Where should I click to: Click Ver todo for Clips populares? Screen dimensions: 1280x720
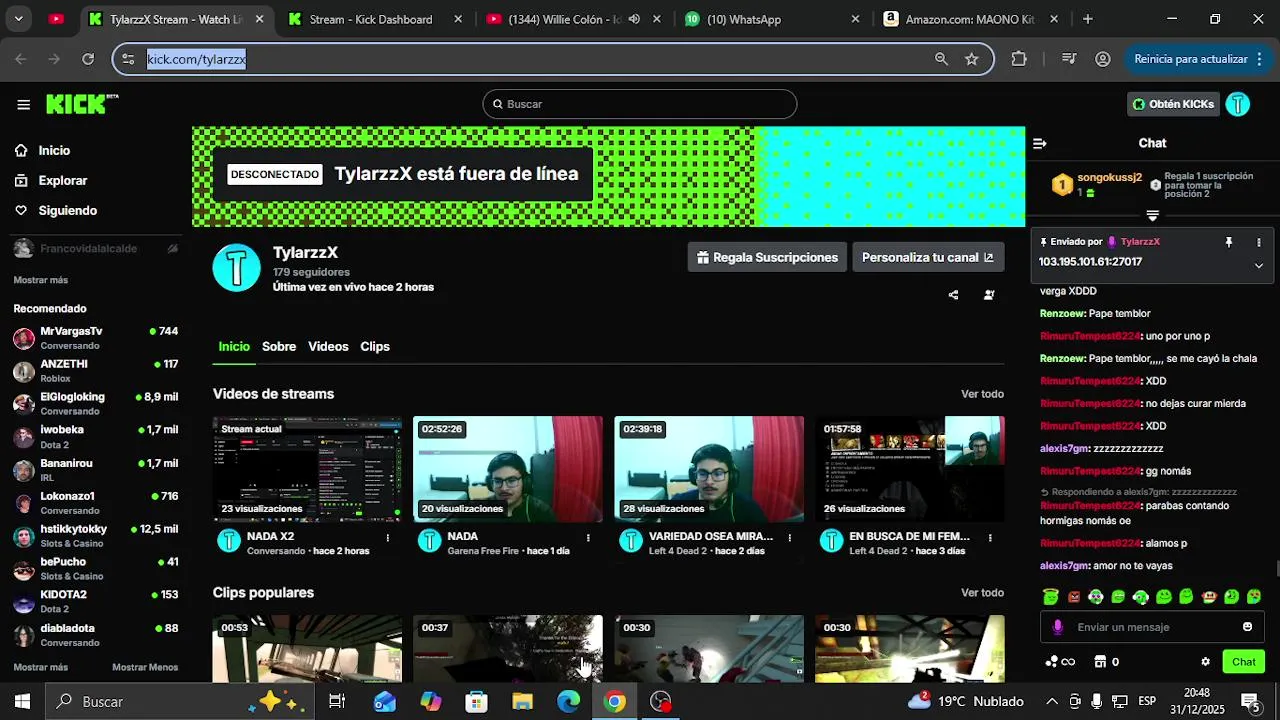[x=982, y=593]
